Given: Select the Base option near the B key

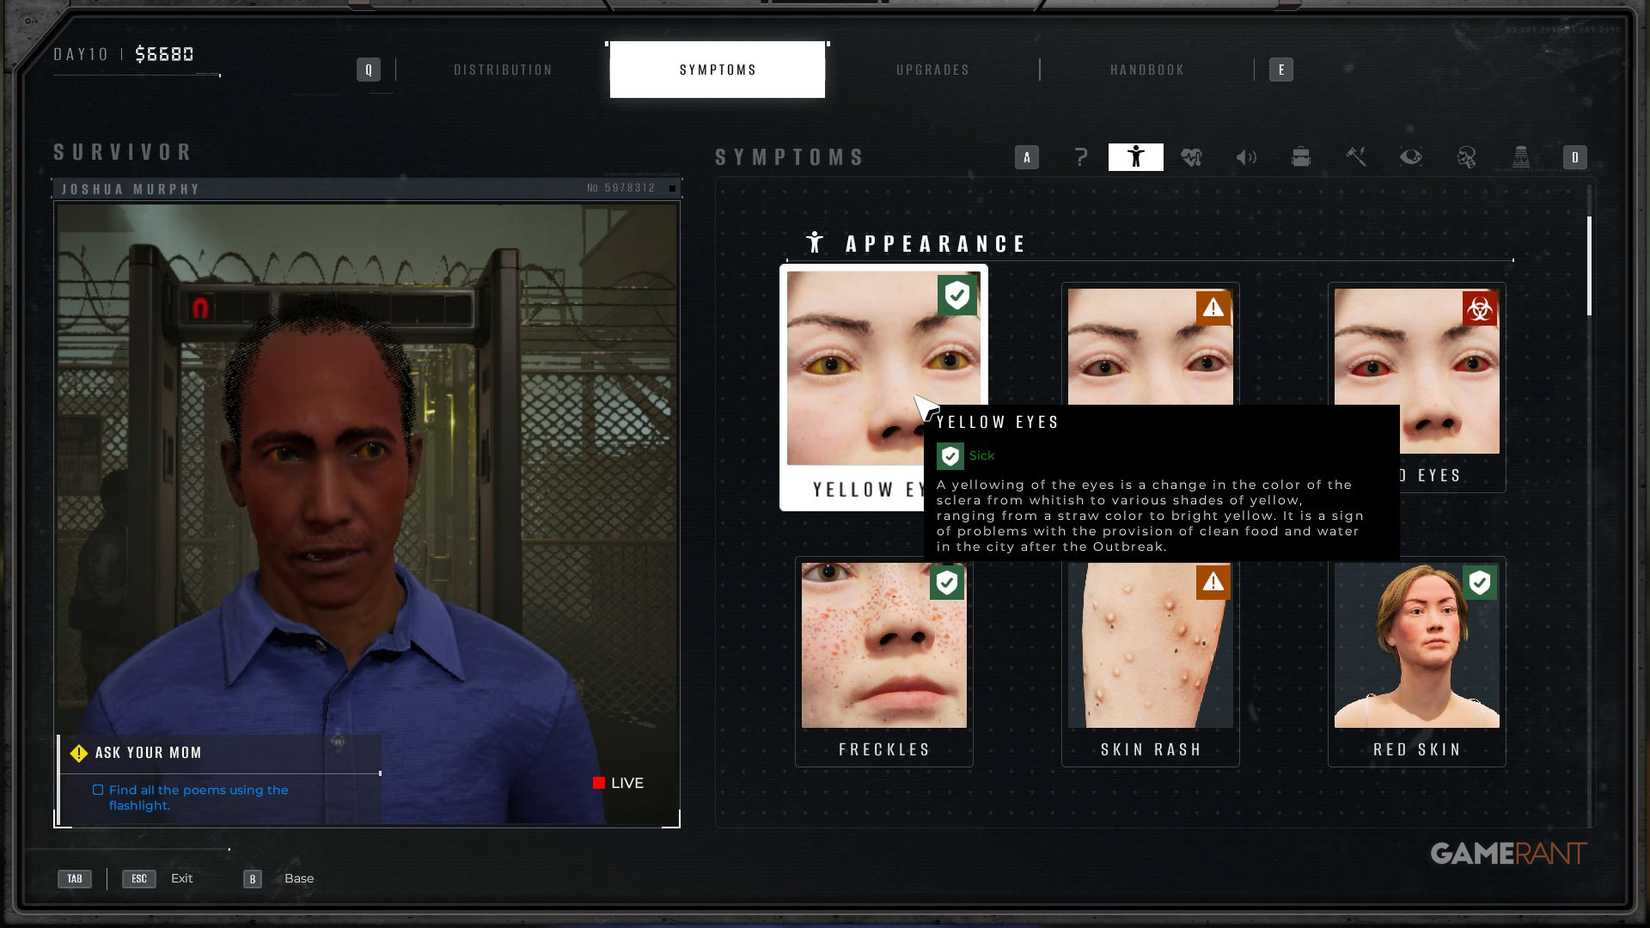Looking at the screenshot, I should click(x=298, y=878).
